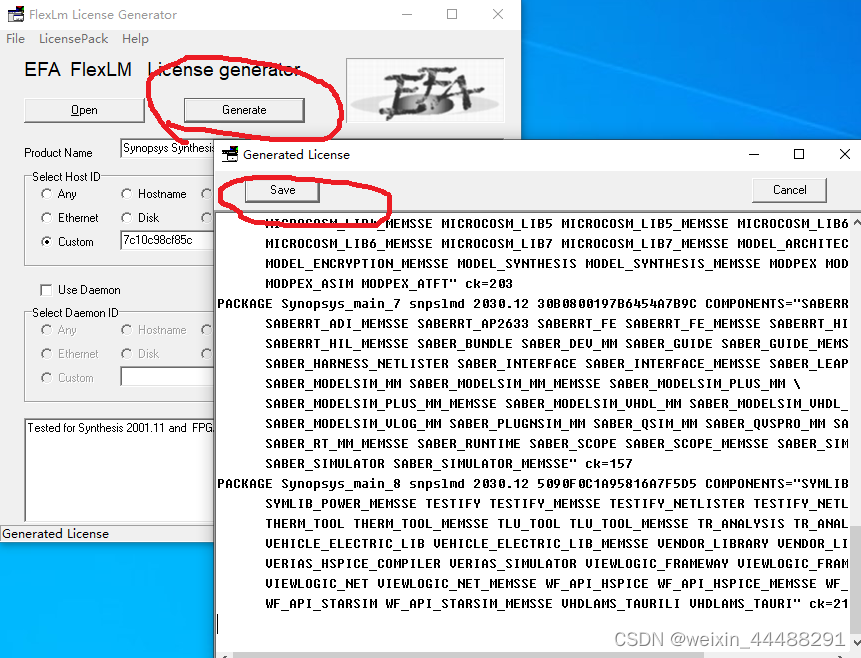
Task: Minimize the FlexLm License Generator window
Action: (x=407, y=14)
